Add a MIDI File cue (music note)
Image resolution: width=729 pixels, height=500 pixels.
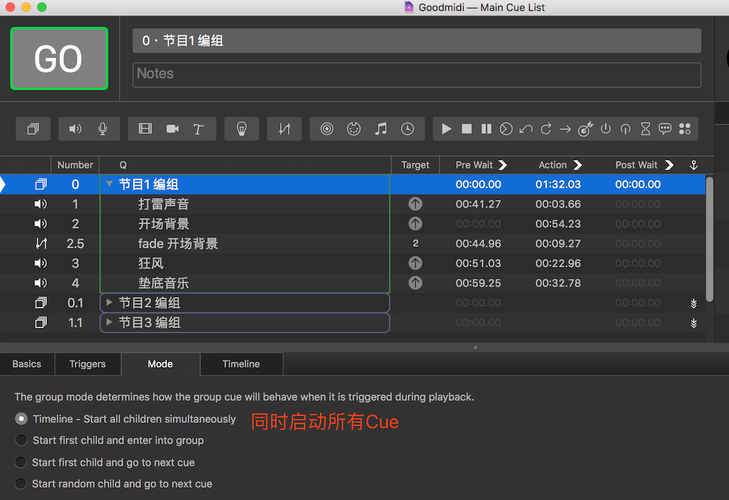click(381, 129)
